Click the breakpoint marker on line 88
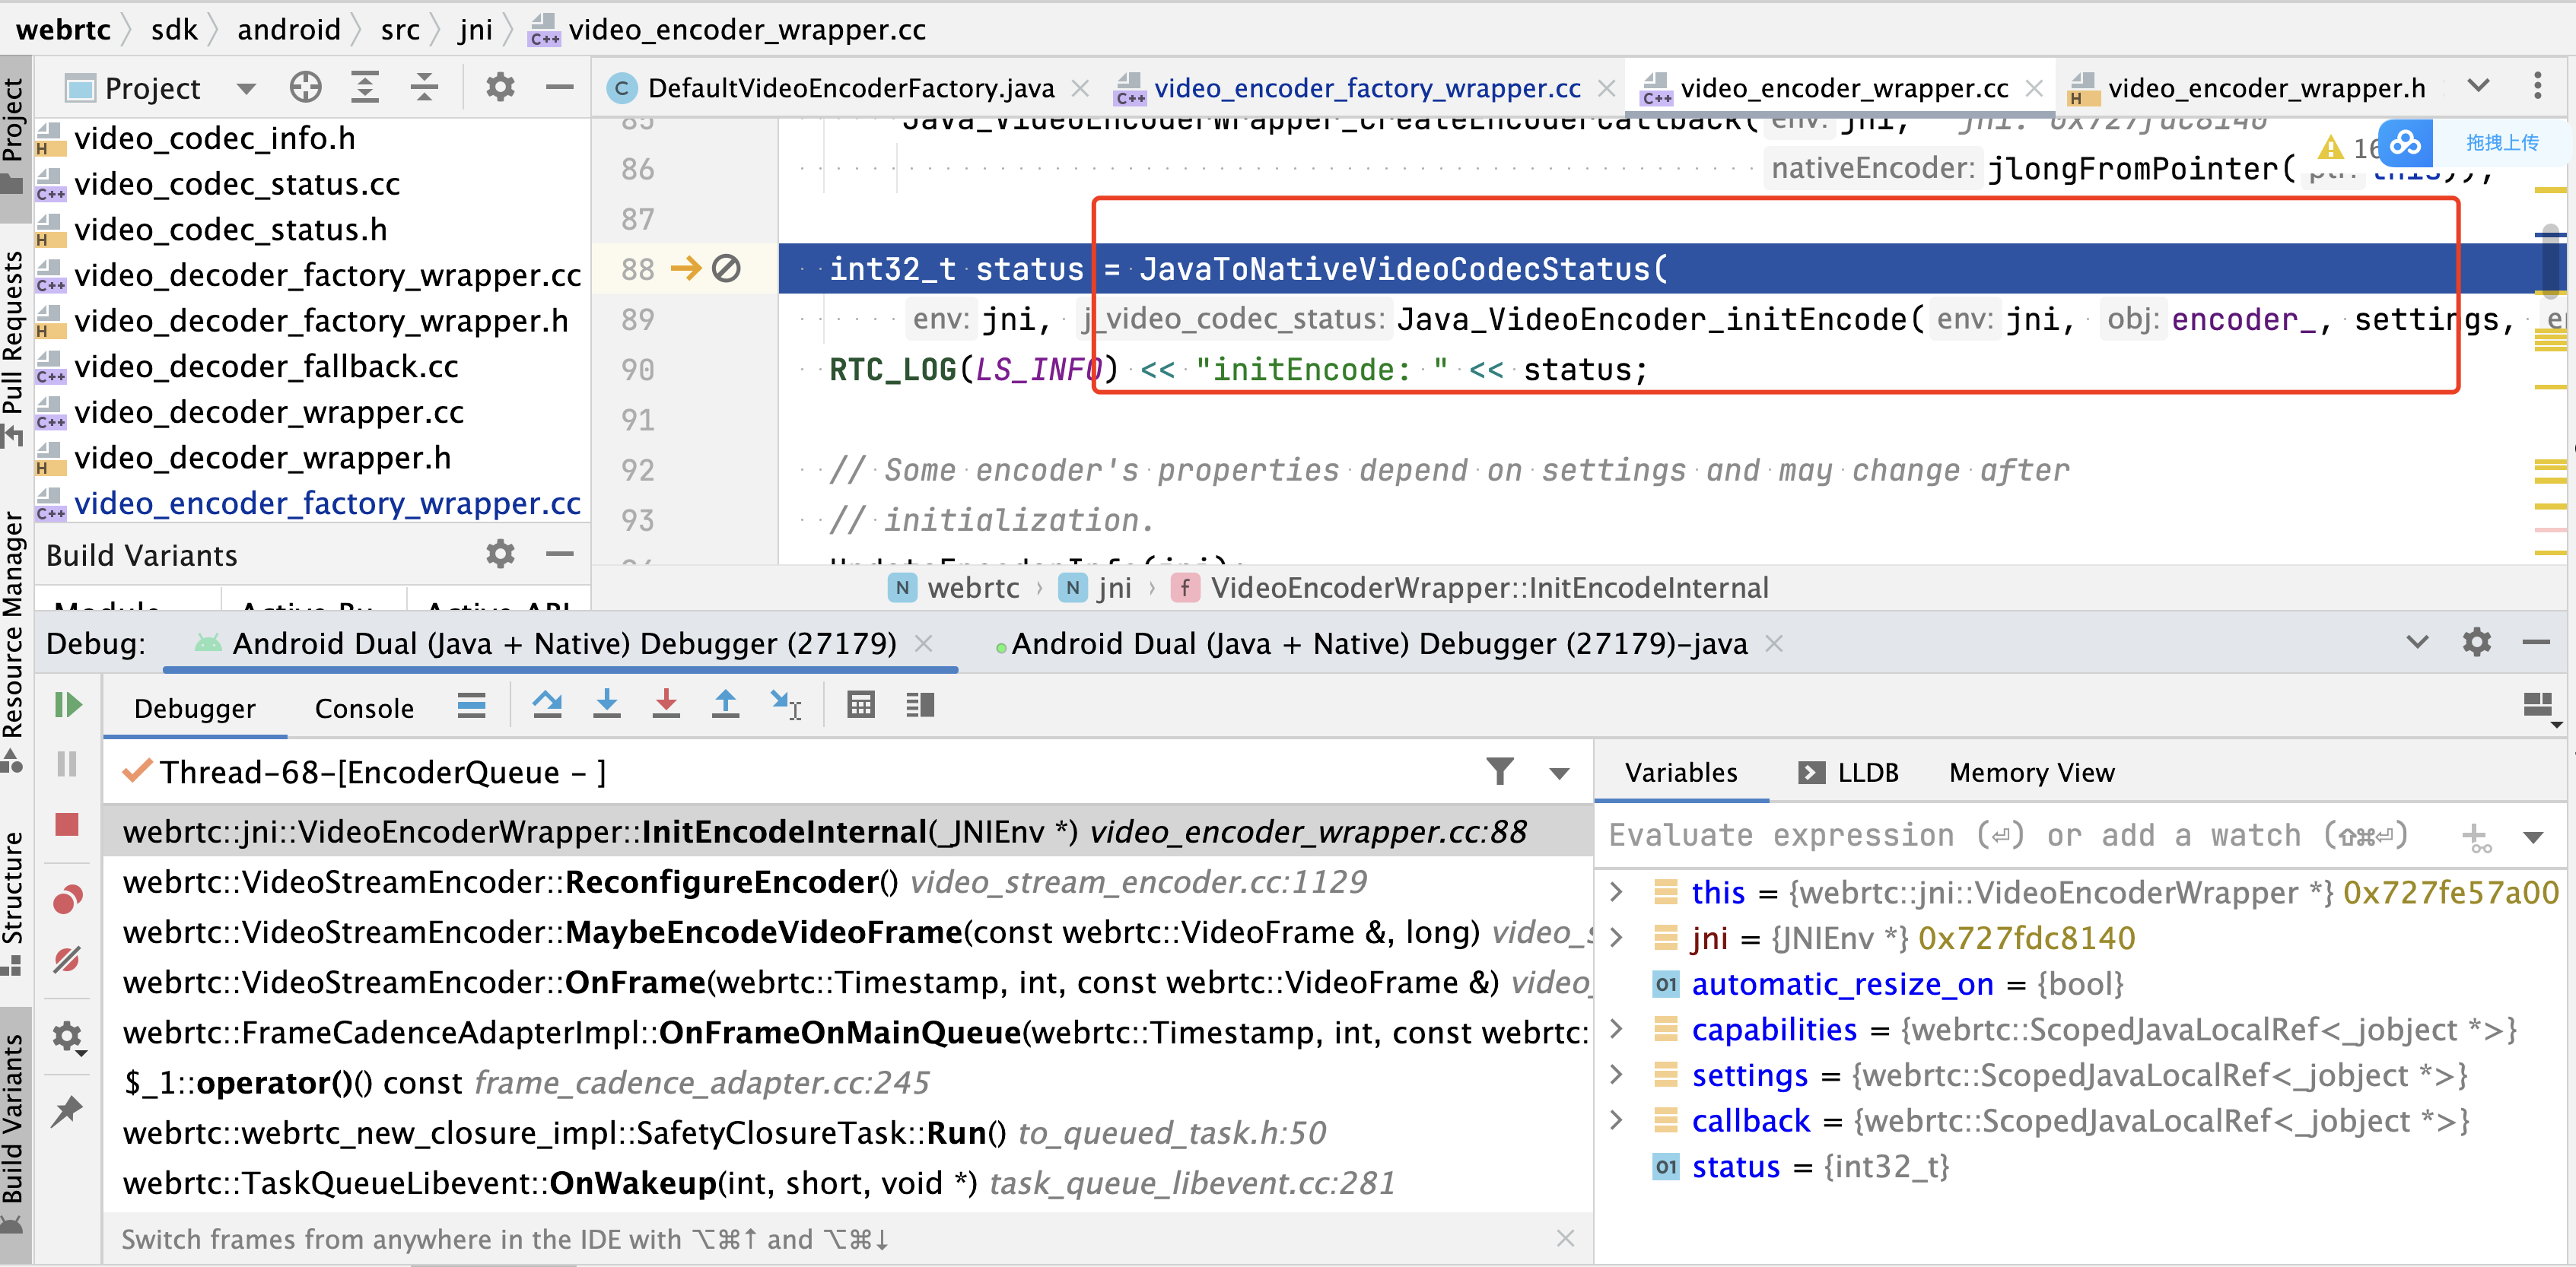 [x=725, y=268]
